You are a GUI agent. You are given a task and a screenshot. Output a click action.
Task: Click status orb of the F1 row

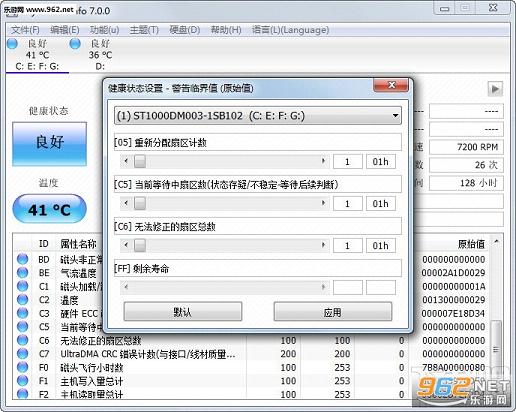(22, 380)
